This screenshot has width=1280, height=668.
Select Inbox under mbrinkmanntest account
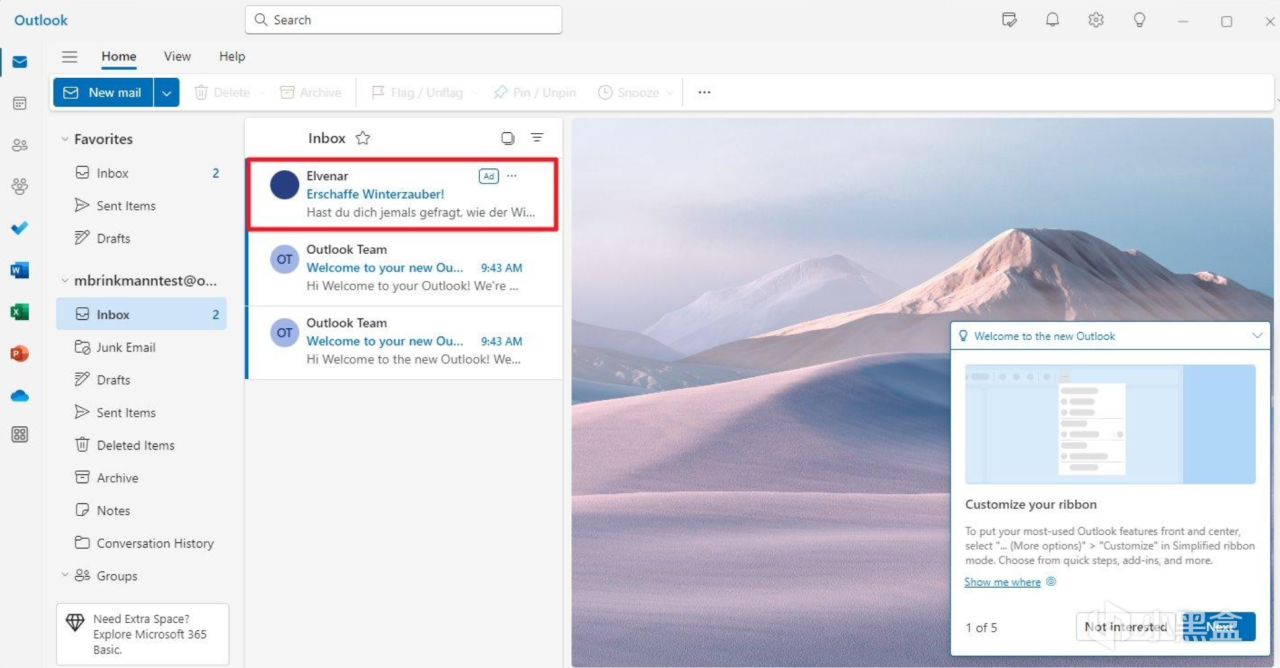point(141,314)
